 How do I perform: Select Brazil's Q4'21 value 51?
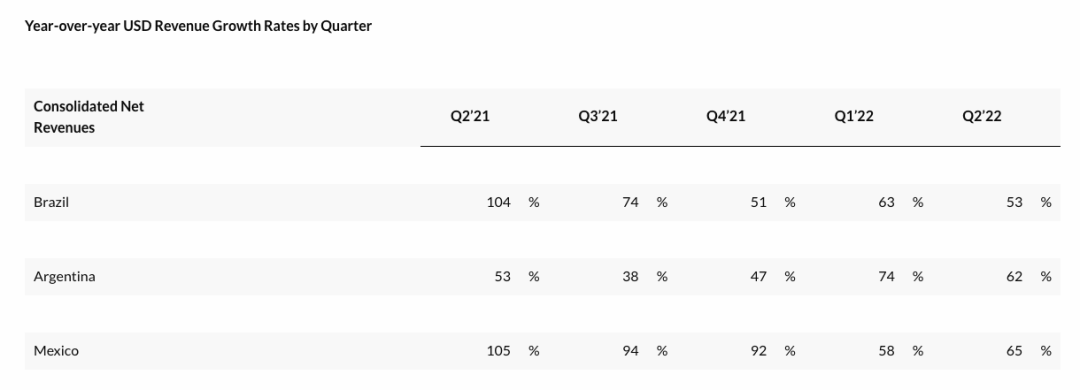click(x=758, y=203)
